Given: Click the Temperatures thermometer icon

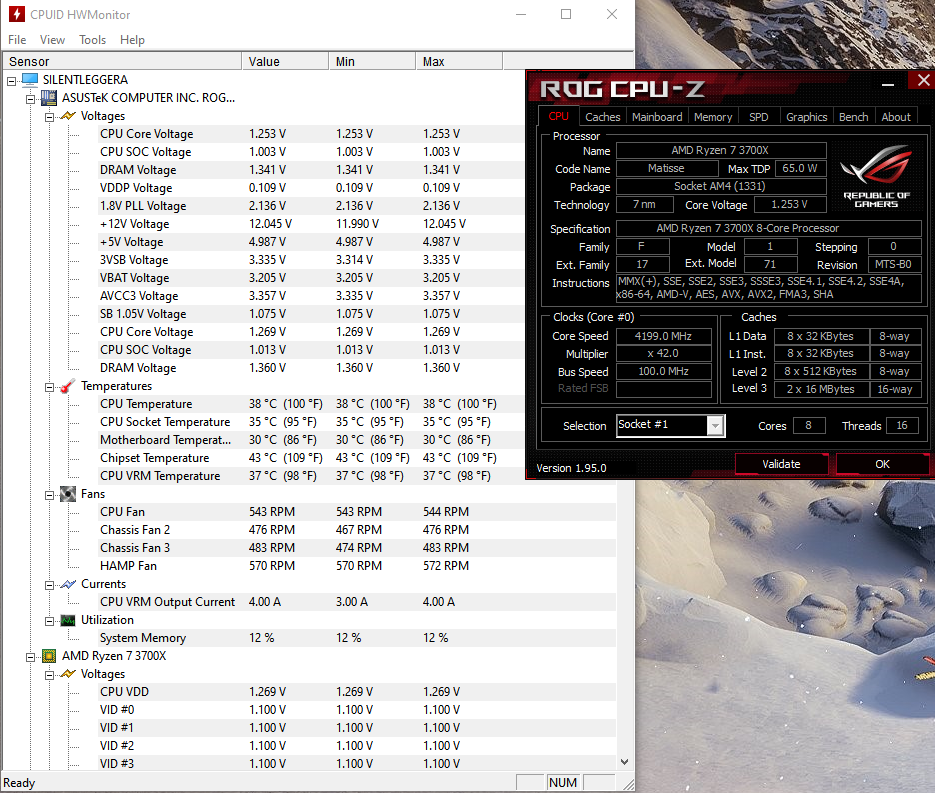Looking at the screenshot, I should [69, 386].
